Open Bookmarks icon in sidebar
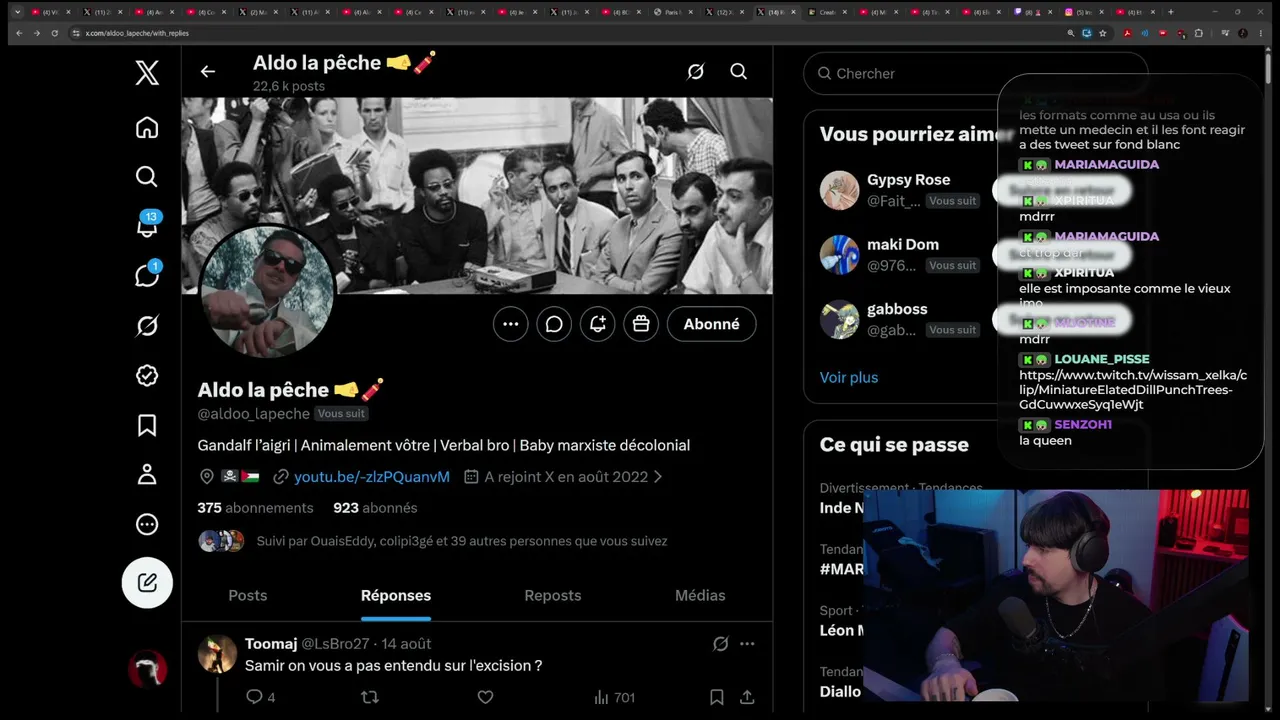This screenshot has height=720, width=1280. pyautogui.click(x=147, y=426)
